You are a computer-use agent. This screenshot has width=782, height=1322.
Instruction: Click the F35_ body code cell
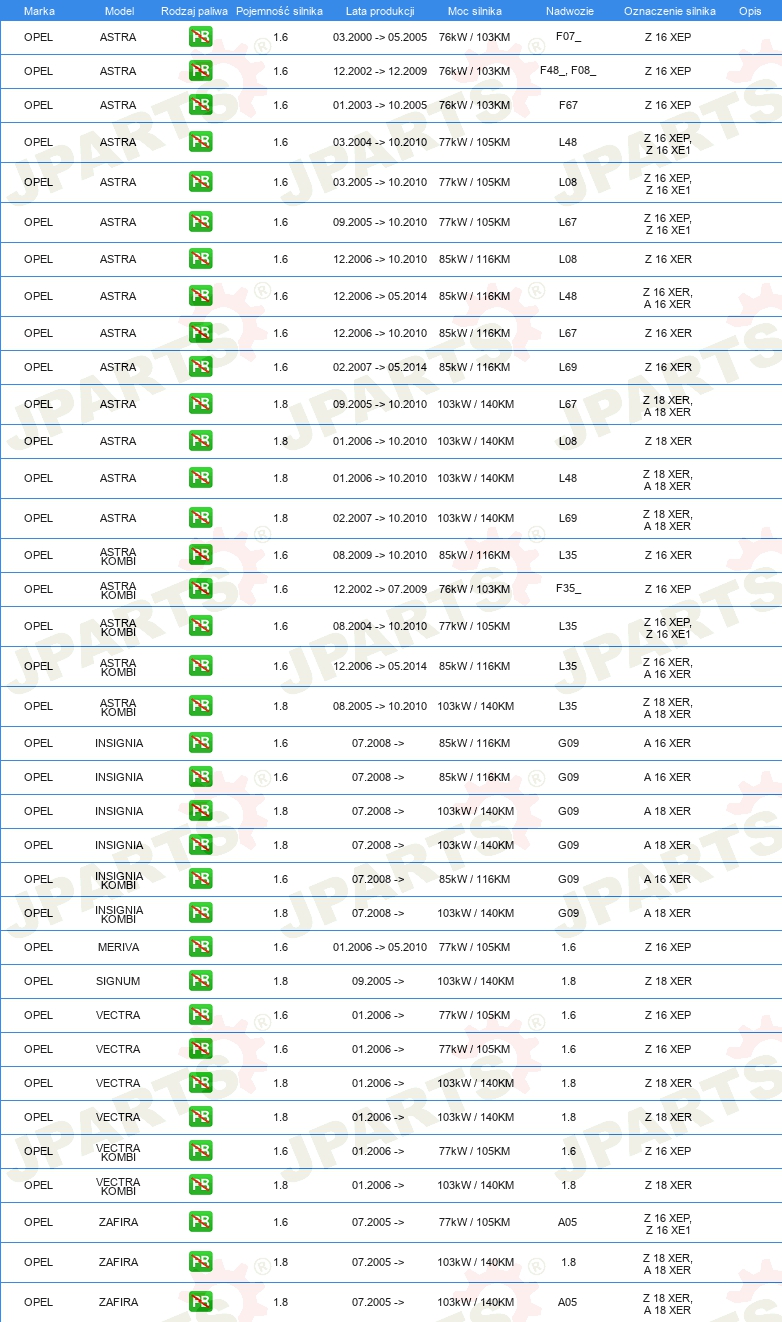pos(568,589)
